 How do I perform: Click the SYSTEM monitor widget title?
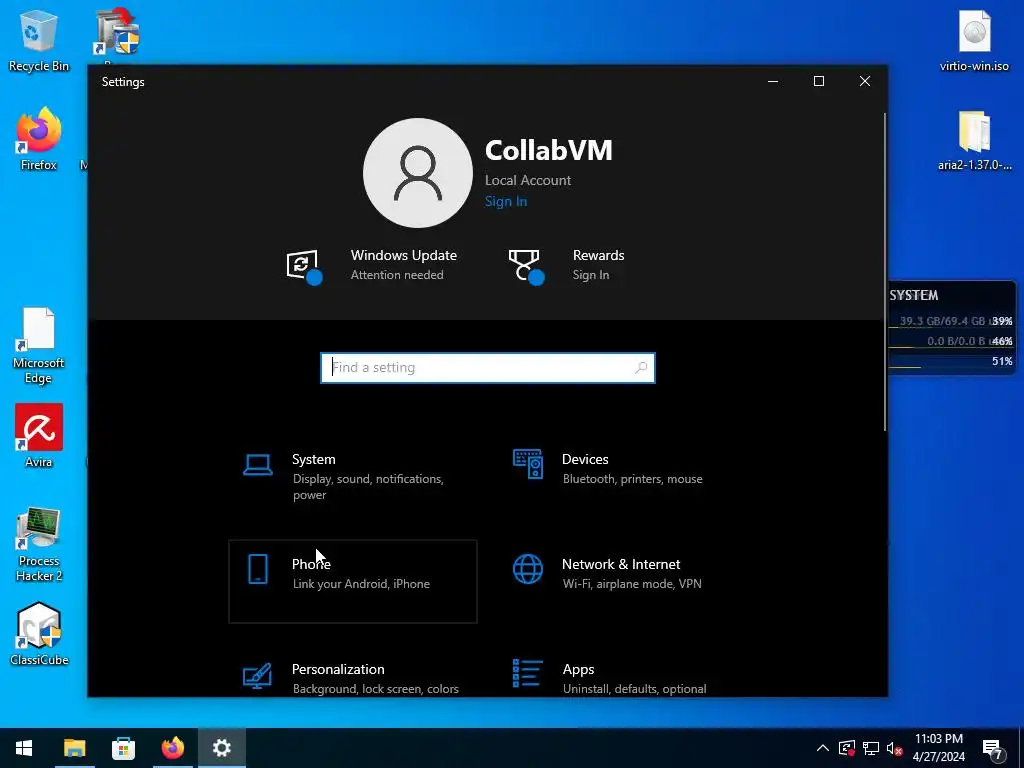tap(914, 295)
